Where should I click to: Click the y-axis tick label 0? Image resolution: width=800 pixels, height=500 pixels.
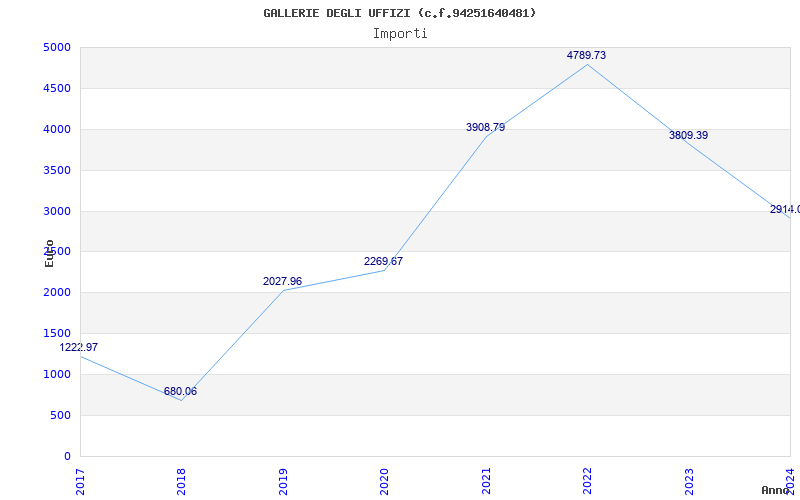pyautogui.click(x=67, y=456)
